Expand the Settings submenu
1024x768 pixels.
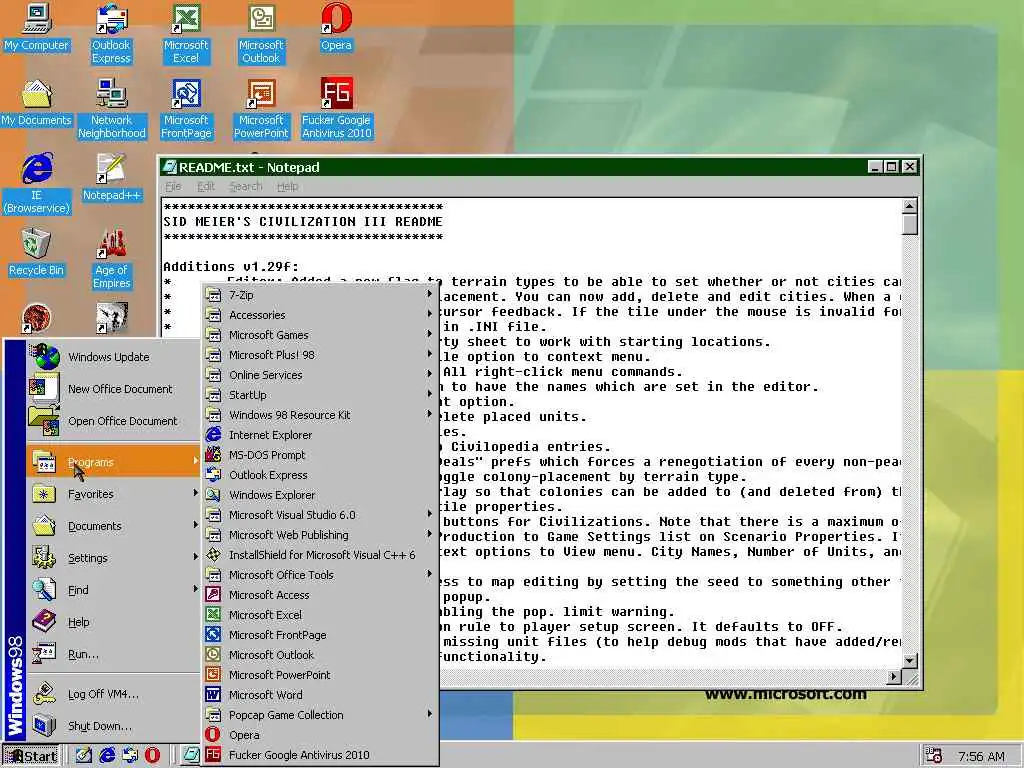[113, 558]
